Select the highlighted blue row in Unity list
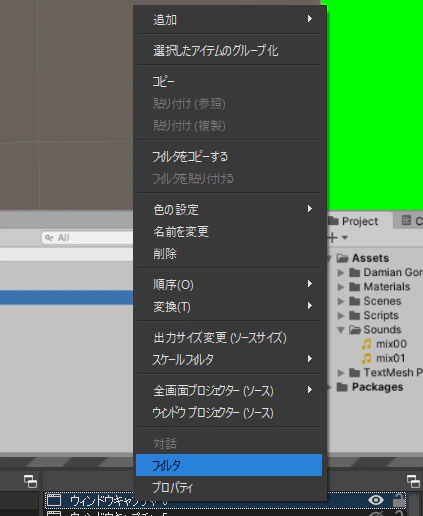 pos(67,297)
